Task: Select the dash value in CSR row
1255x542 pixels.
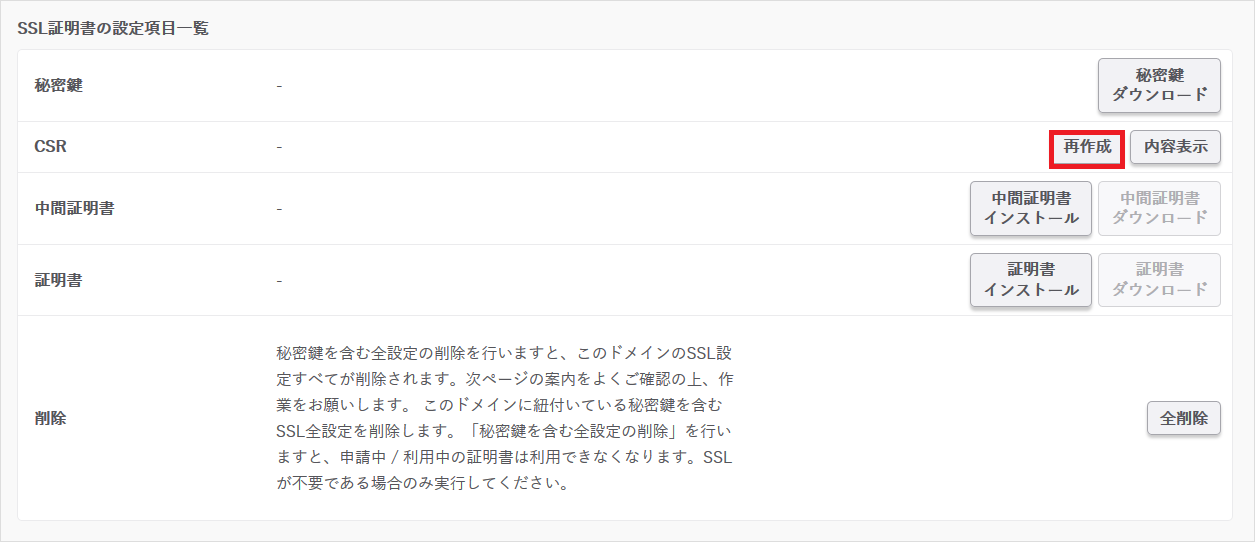Action: (279, 147)
